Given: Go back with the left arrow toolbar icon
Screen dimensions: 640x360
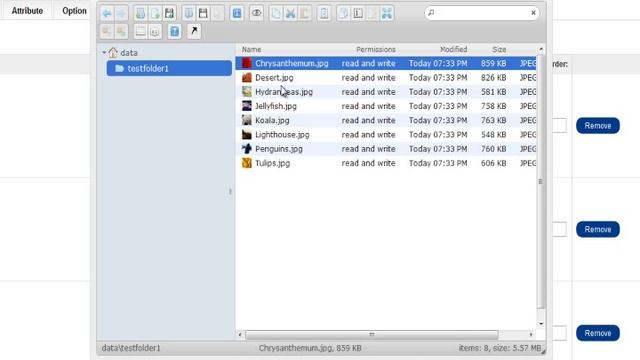Looking at the screenshot, I should (107, 13).
